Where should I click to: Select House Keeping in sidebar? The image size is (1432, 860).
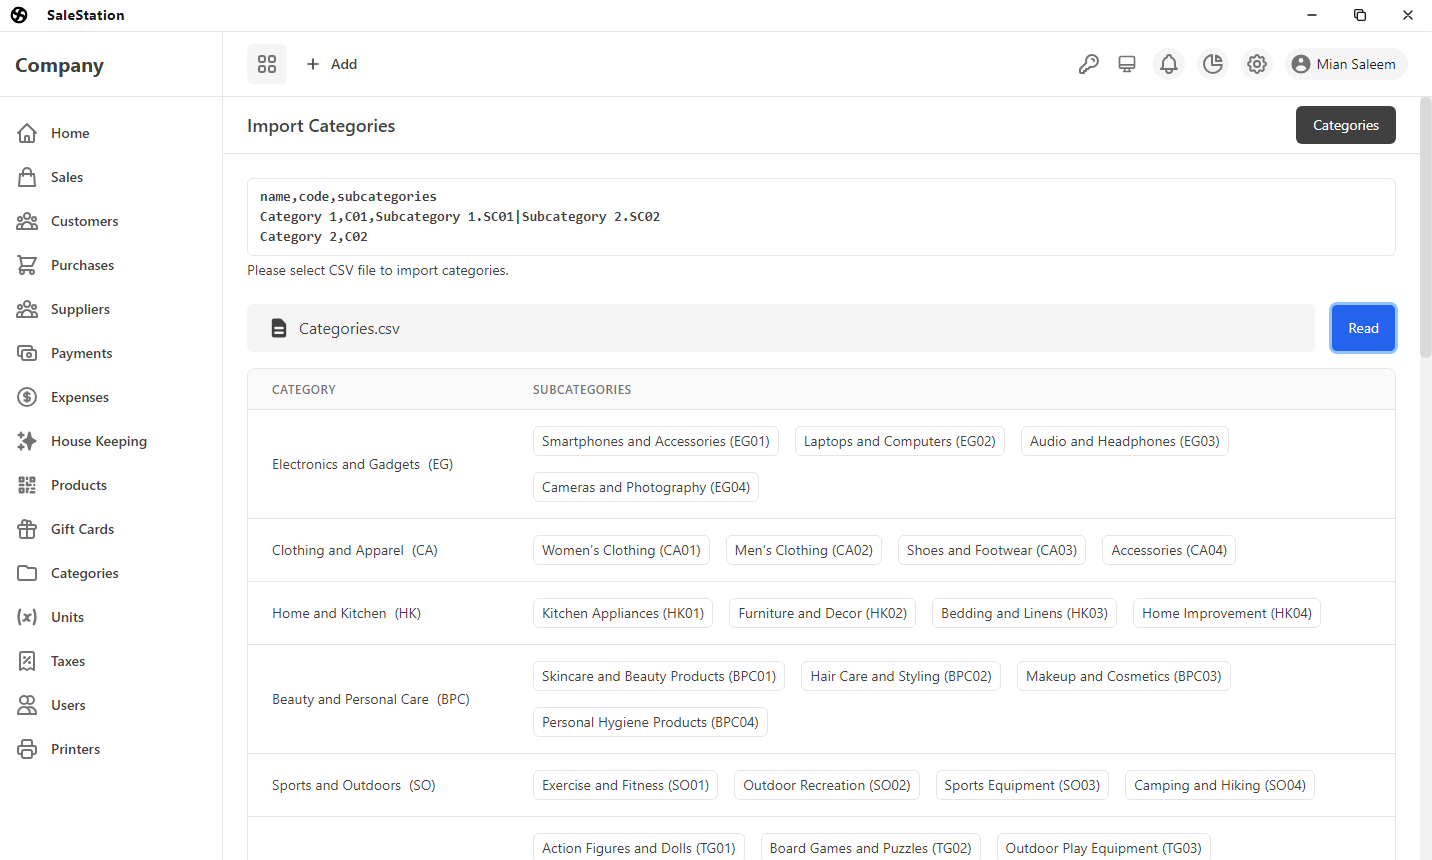(x=99, y=441)
